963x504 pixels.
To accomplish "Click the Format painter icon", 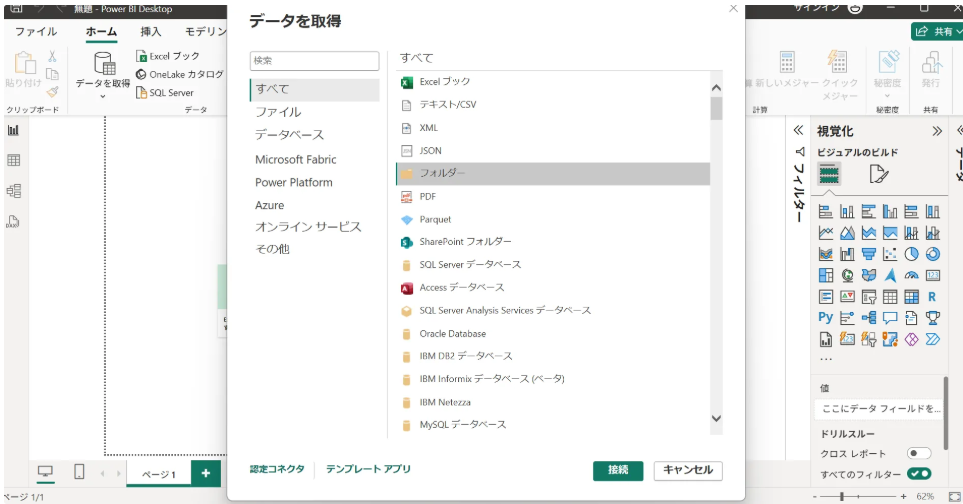I will [52, 92].
